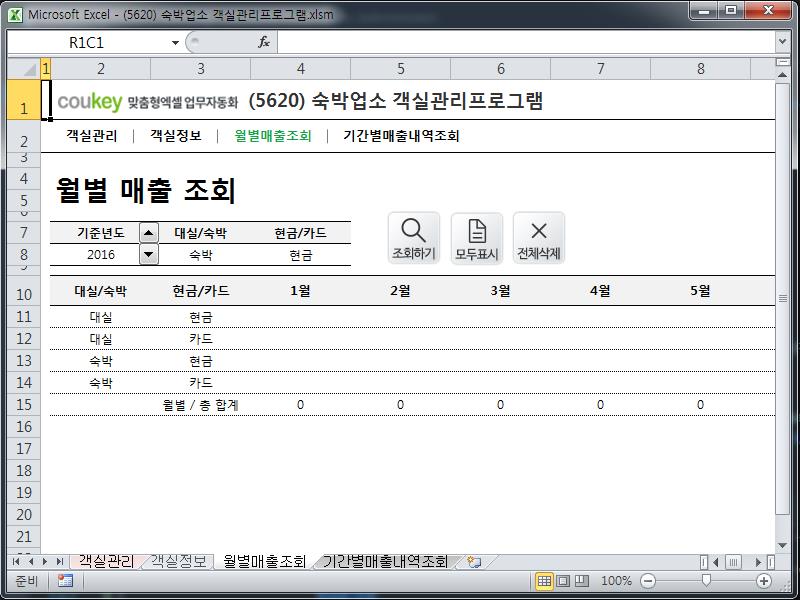Click the 객실관리 navigation link
Image resolution: width=800 pixels, height=600 pixels.
click(92, 136)
